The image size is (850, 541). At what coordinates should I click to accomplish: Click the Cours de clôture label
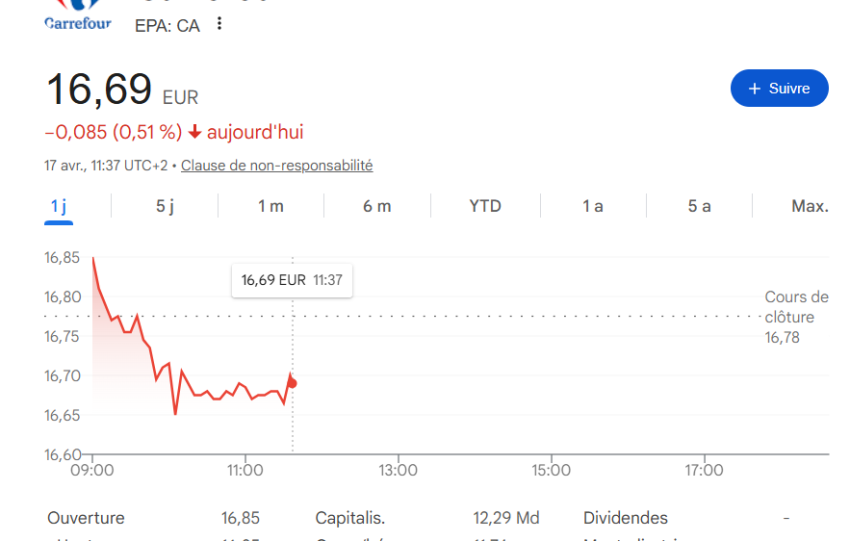tap(796, 307)
